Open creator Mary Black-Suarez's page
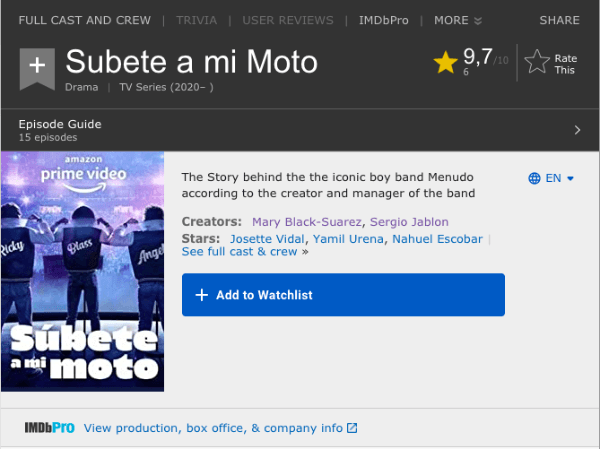Screen dimensions: 600x449 pos(307,221)
